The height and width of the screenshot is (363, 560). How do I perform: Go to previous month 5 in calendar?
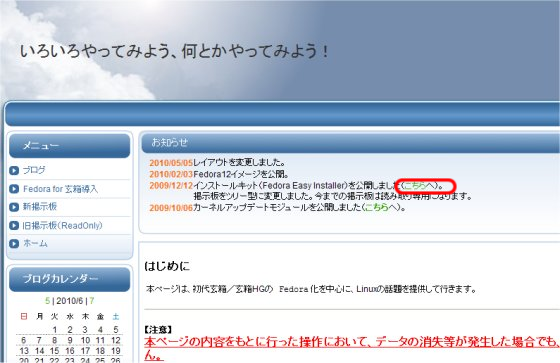[48, 301]
